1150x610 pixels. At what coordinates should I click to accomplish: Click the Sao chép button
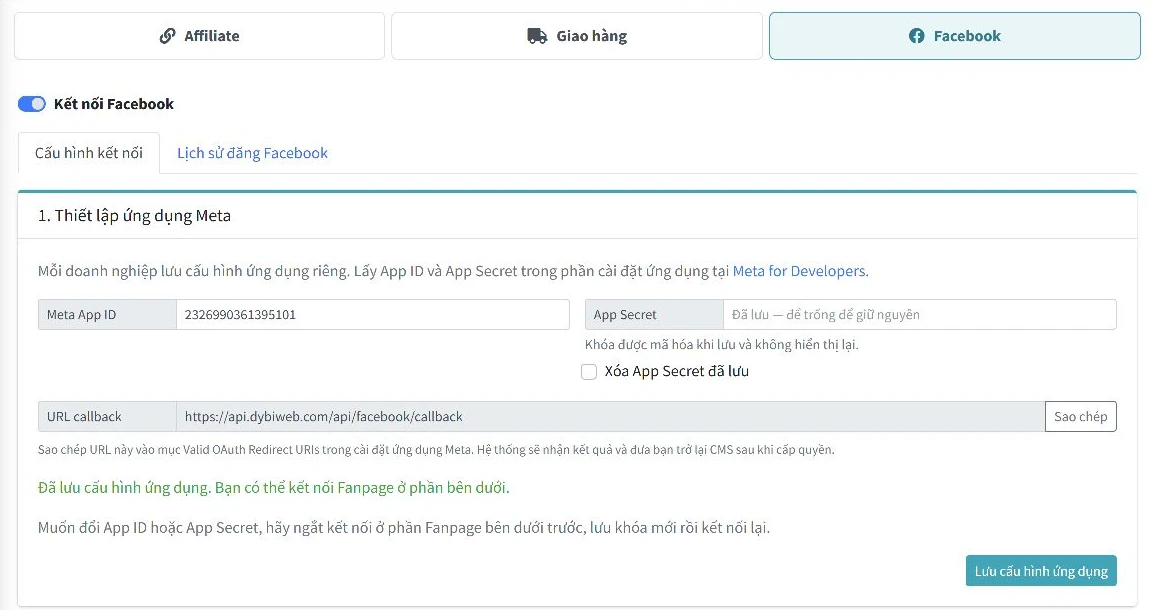click(x=1080, y=416)
